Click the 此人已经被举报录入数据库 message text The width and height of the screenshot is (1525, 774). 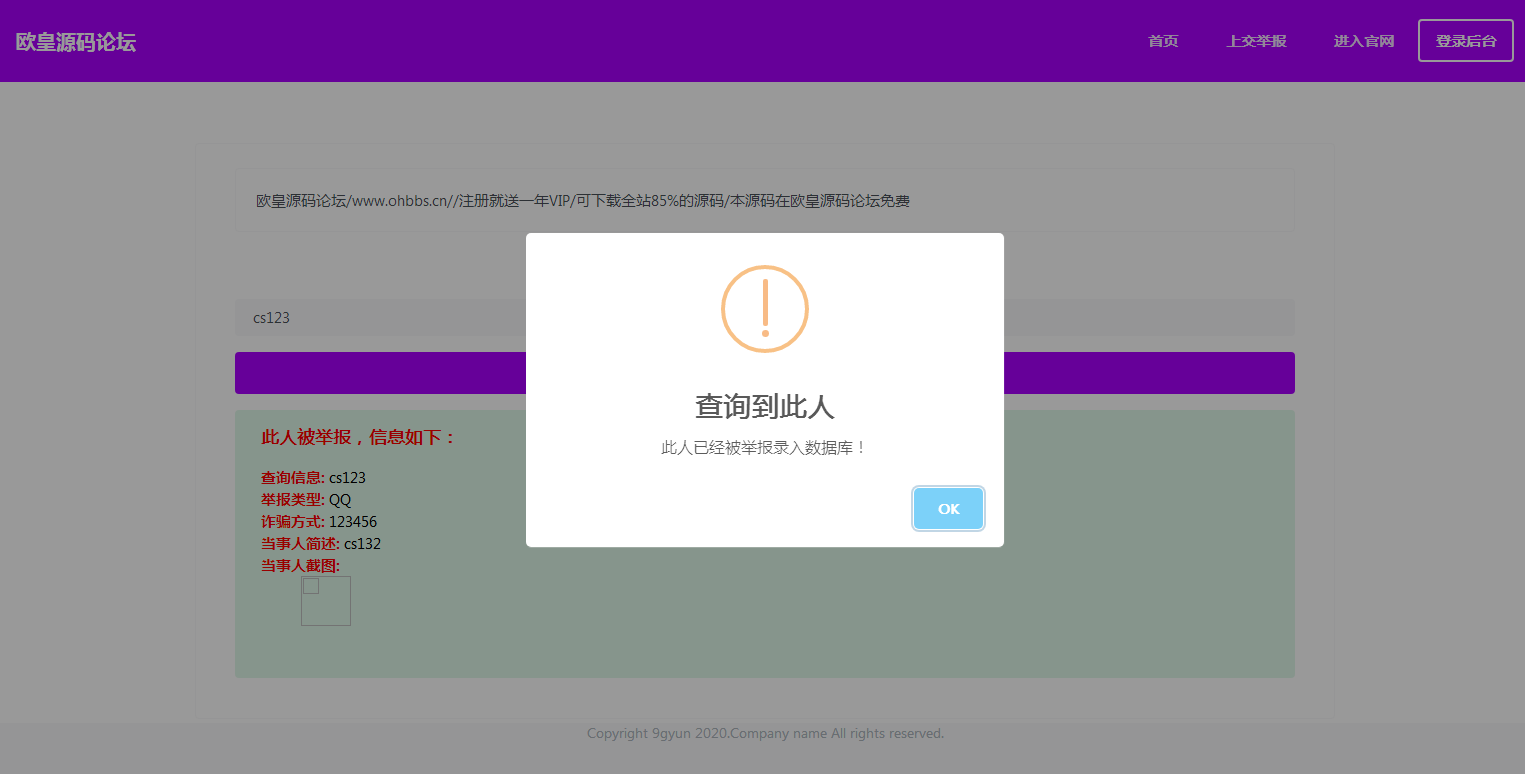pos(764,447)
